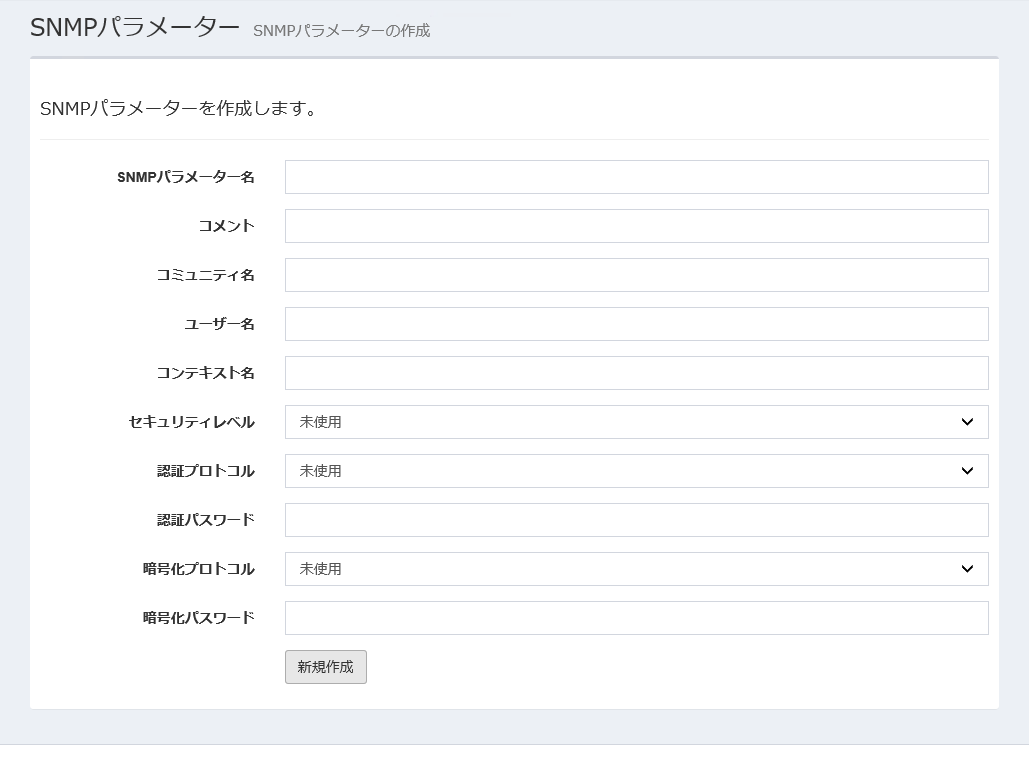The width and height of the screenshot is (1029, 775).
Task: Click the ユーザー名 label
Action: tap(219, 324)
